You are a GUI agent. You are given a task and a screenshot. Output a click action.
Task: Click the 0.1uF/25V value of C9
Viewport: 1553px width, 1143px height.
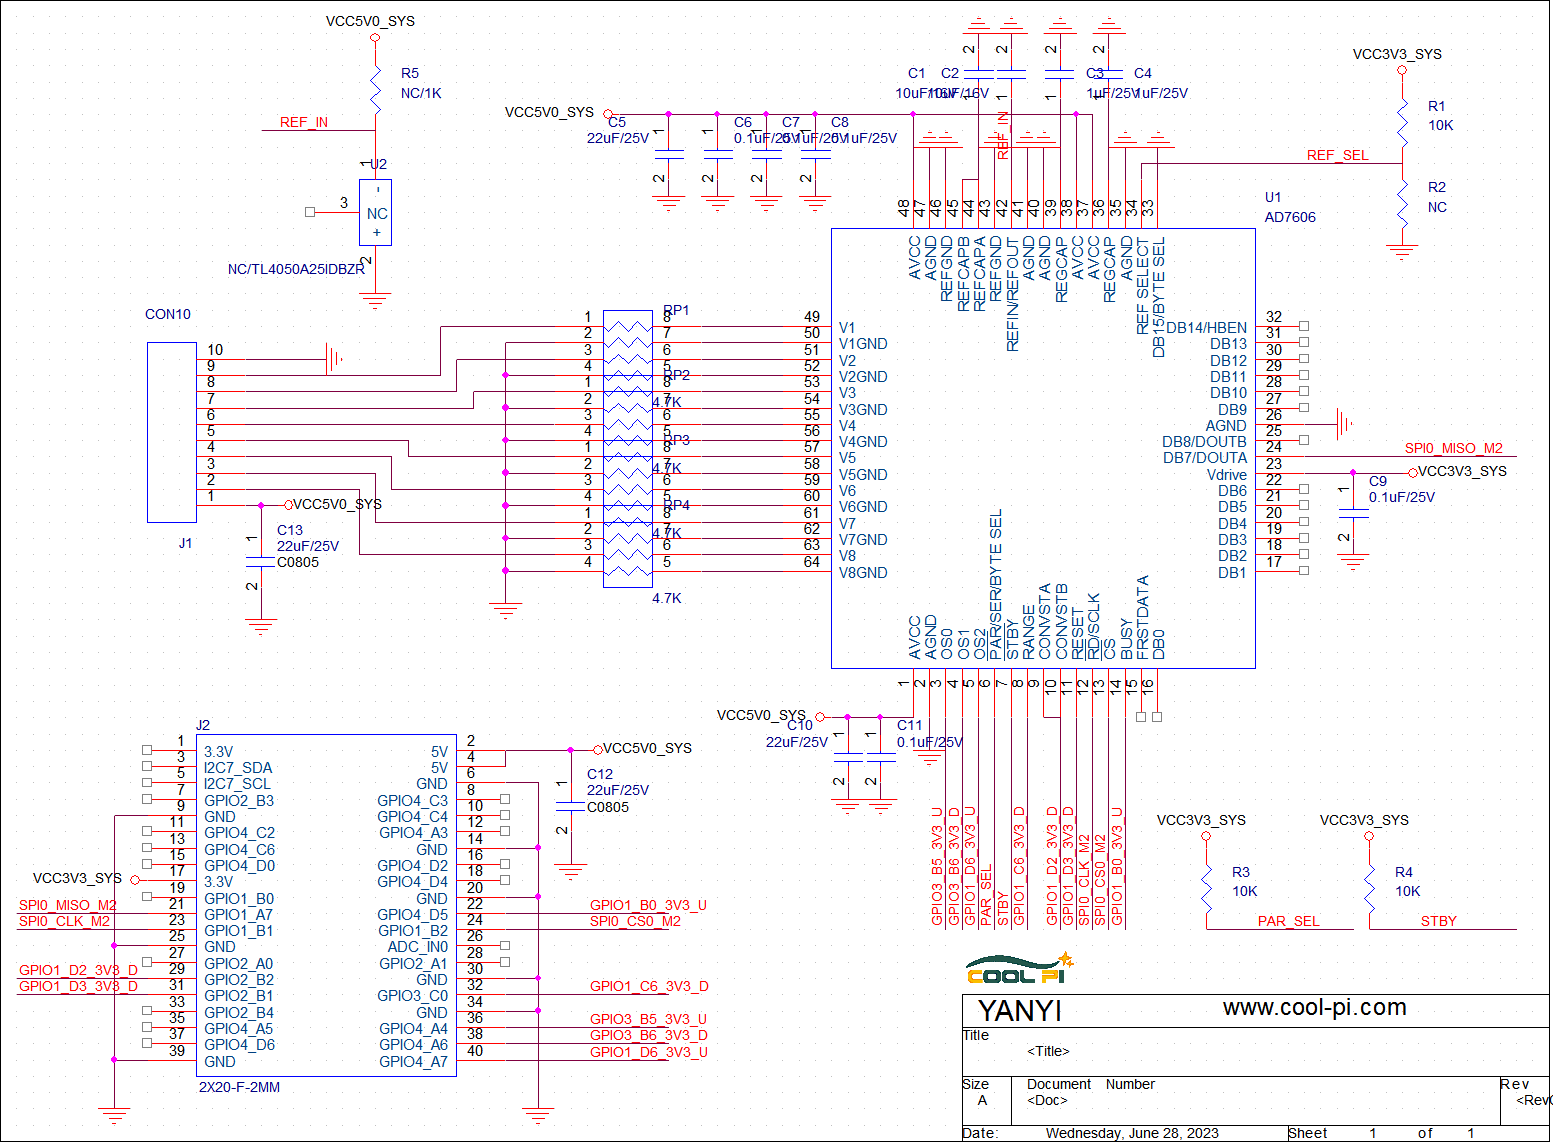(1401, 497)
